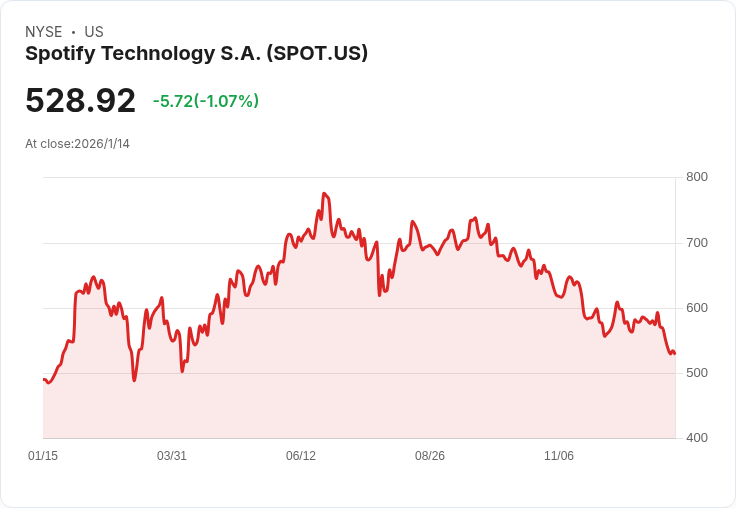The image size is (736, 508).
Task: Click the At close:2026/1/14 timestamp
Action: point(77,144)
